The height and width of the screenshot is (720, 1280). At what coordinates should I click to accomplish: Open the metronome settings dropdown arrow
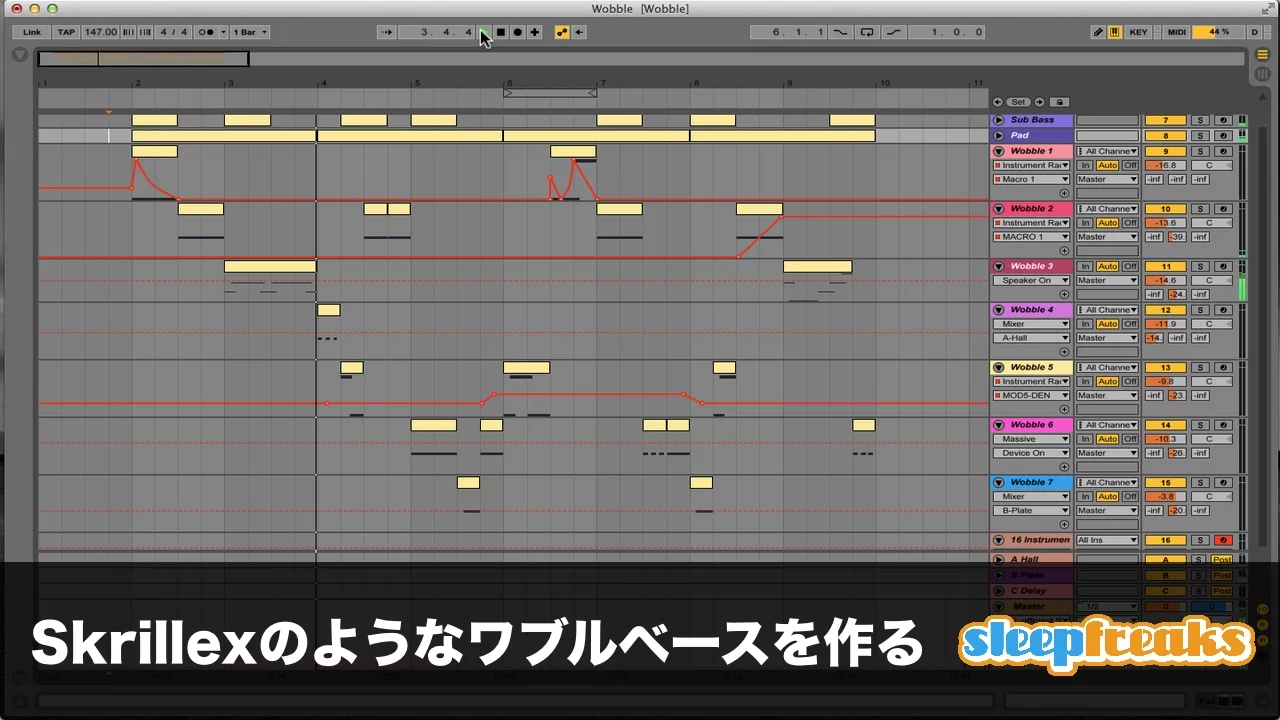tap(223, 32)
